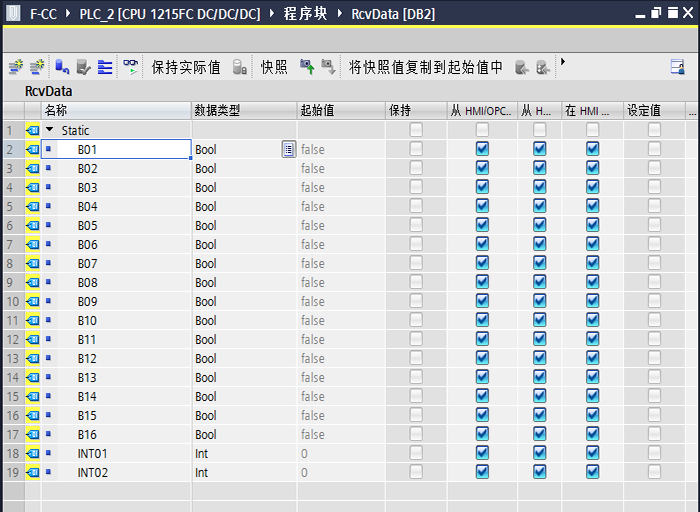Select name cell B12
The height and width of the screenshot is (512, 700).
(x=116, y=358)
